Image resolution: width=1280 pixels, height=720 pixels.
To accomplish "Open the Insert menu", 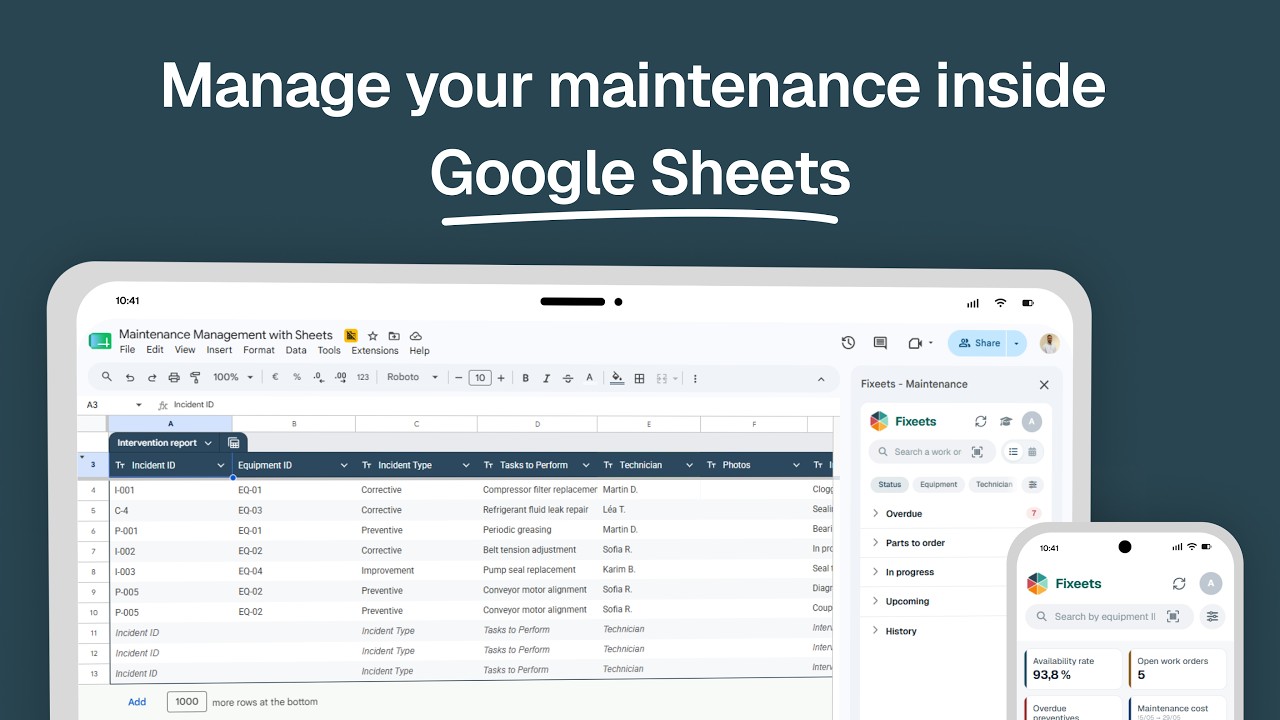I will (219, 350).
